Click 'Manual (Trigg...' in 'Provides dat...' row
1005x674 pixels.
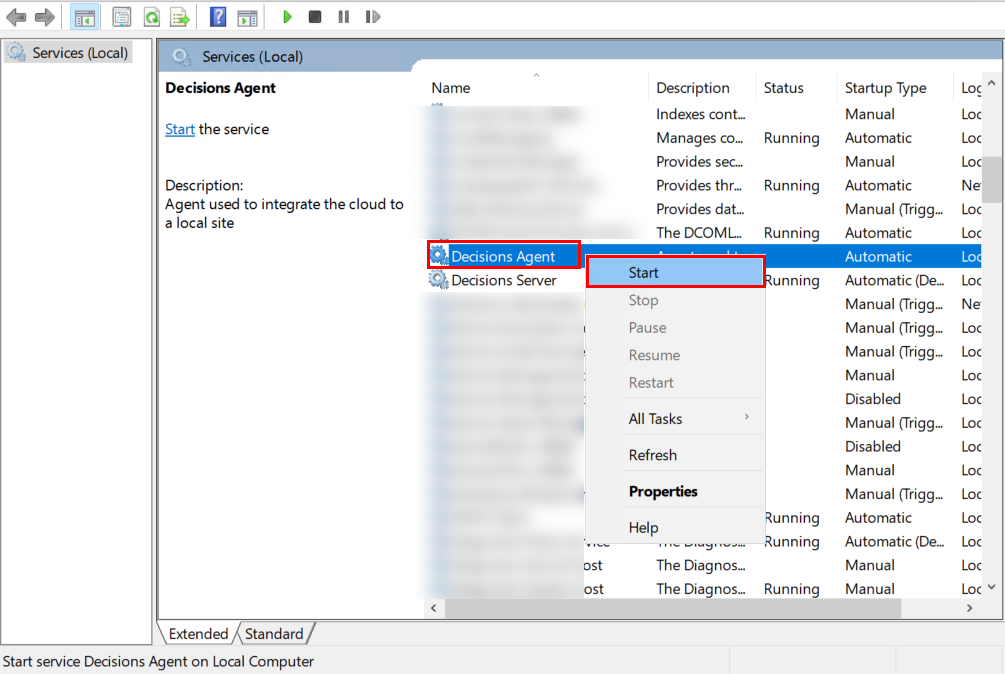coord(894,209)
